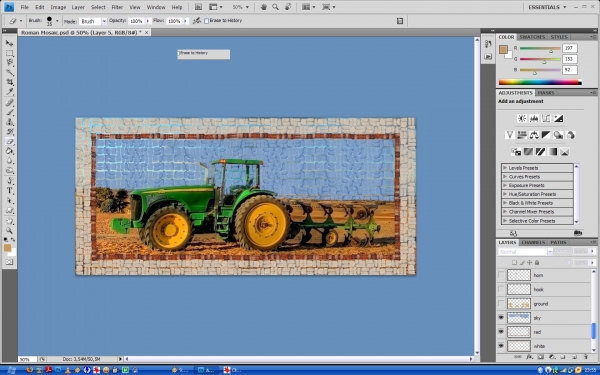
Task: Show the hook layer
Action: [x=501, y=289]
